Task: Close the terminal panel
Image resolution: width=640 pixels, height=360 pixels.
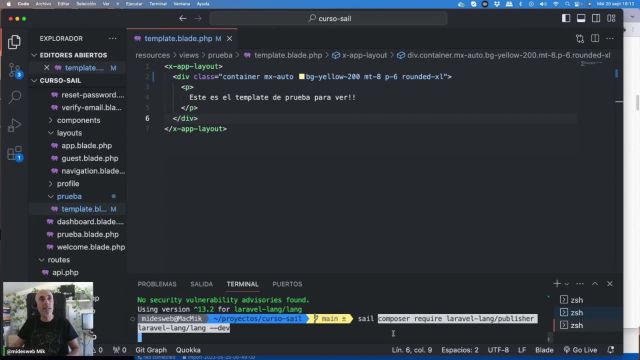Action: pyautogui.click(x=610, y=284)
